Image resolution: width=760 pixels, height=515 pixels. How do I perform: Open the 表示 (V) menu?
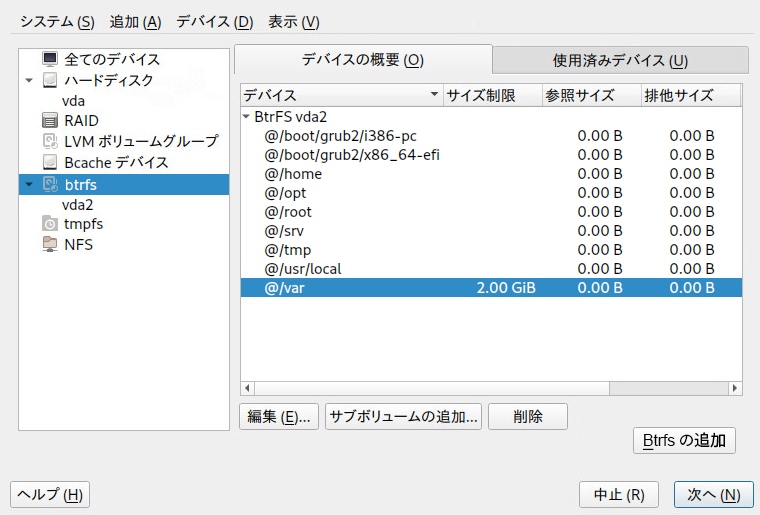tap(294, 22)
